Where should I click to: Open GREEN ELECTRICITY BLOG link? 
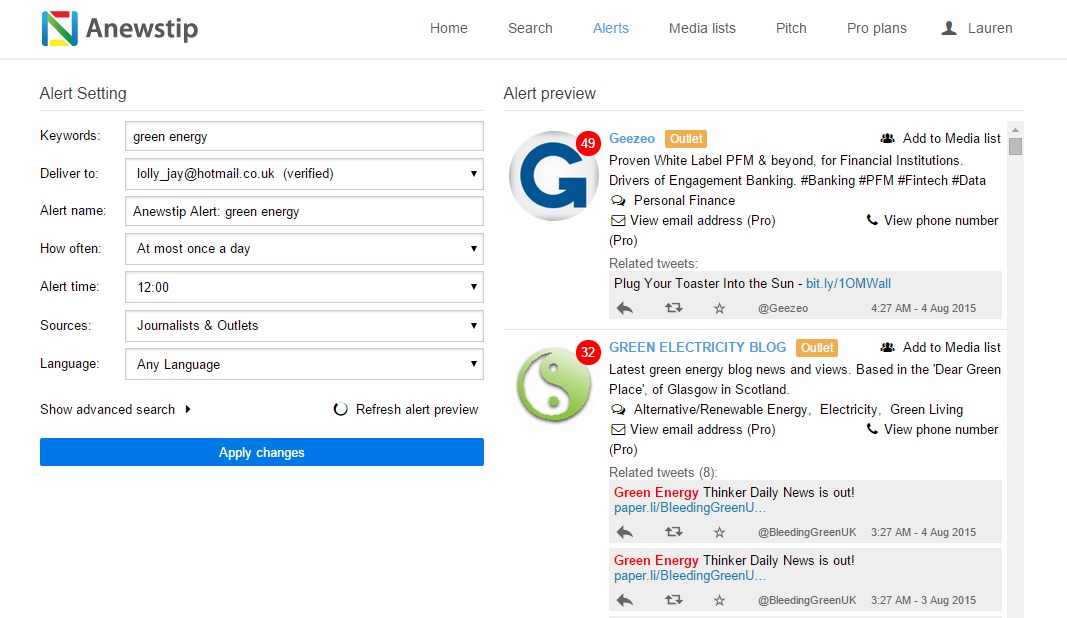697,347
